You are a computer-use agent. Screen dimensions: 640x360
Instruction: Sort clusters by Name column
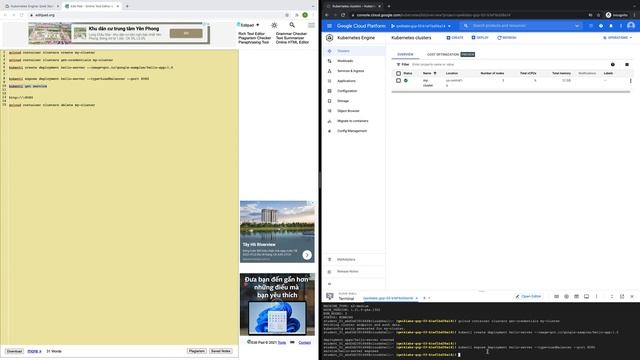(x=429, y=73)
